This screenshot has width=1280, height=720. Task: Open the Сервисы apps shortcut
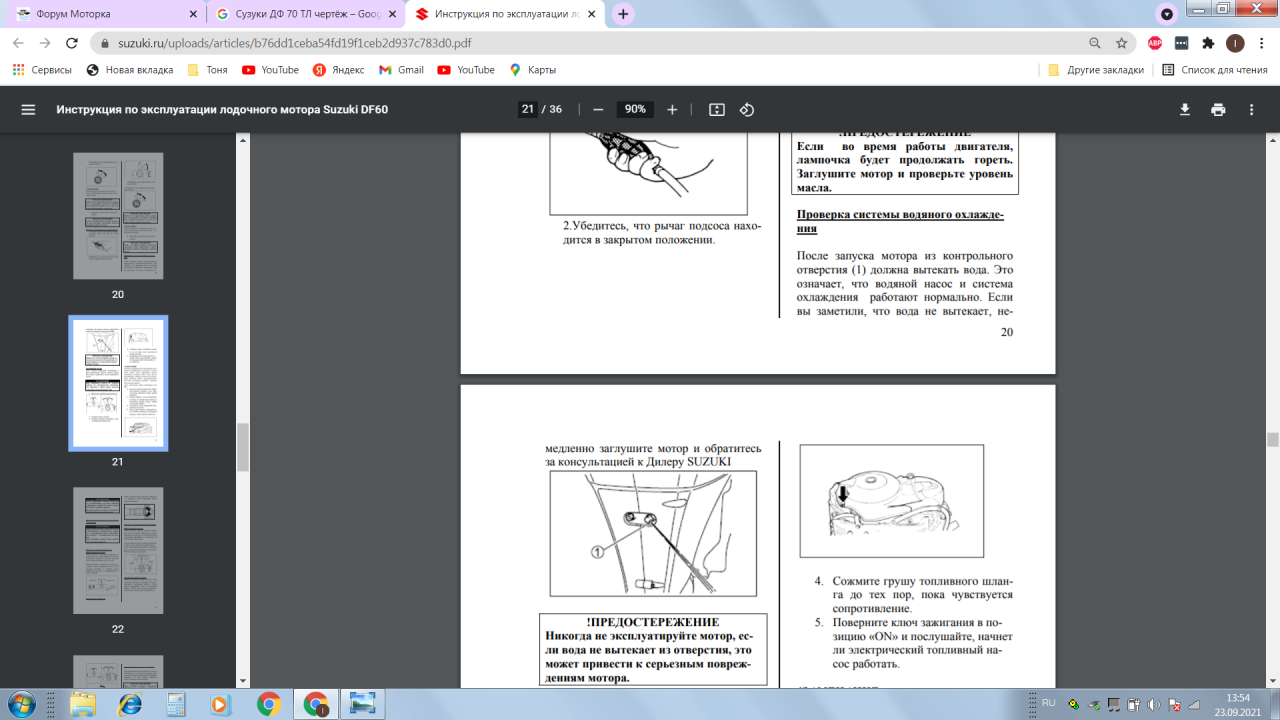click(x=42, y=70)
